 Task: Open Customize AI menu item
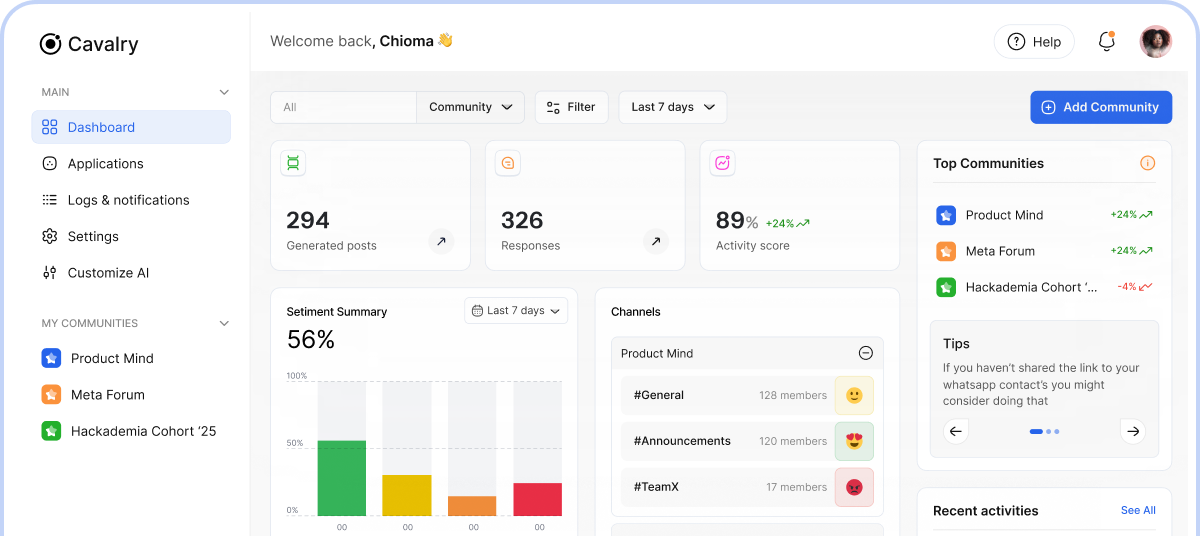click(108, 273)
